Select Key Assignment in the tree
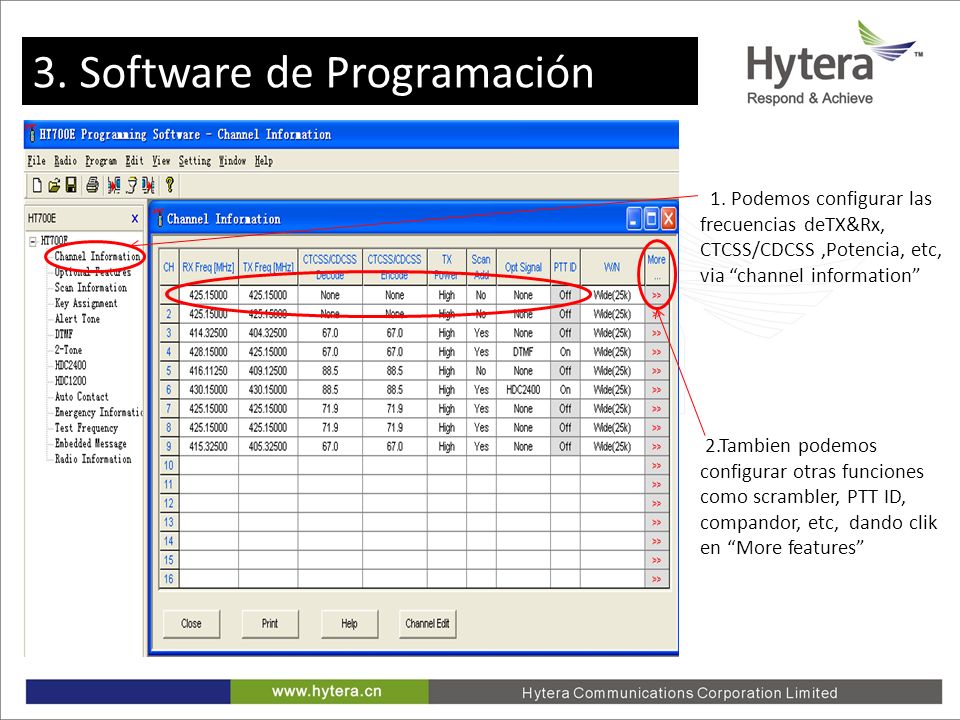This screenshot has height=720, width=960. (86, 303)
